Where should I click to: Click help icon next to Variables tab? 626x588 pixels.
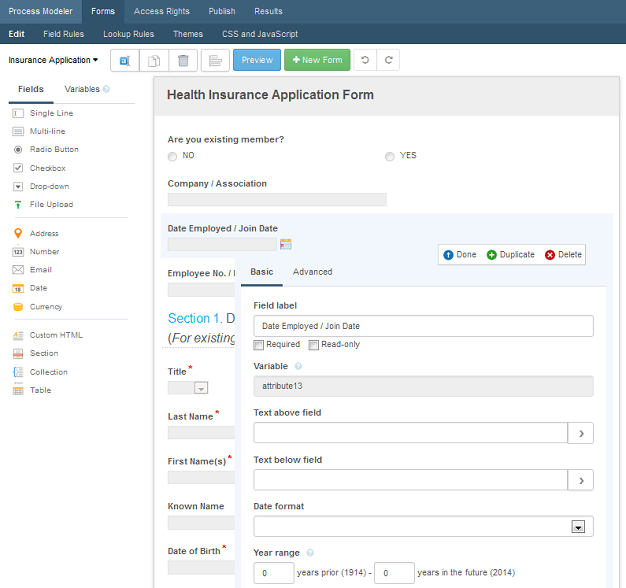pyautogui.click(x=106, y=89)
